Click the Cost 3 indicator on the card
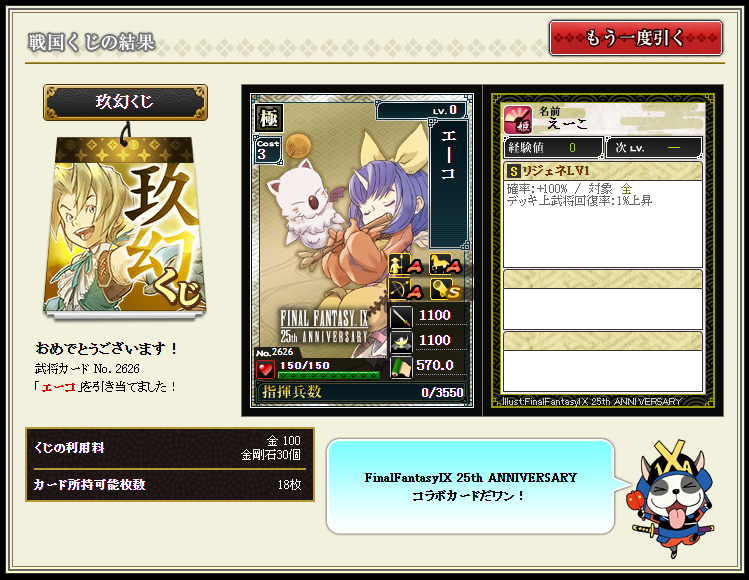 [x=268, y=150]
